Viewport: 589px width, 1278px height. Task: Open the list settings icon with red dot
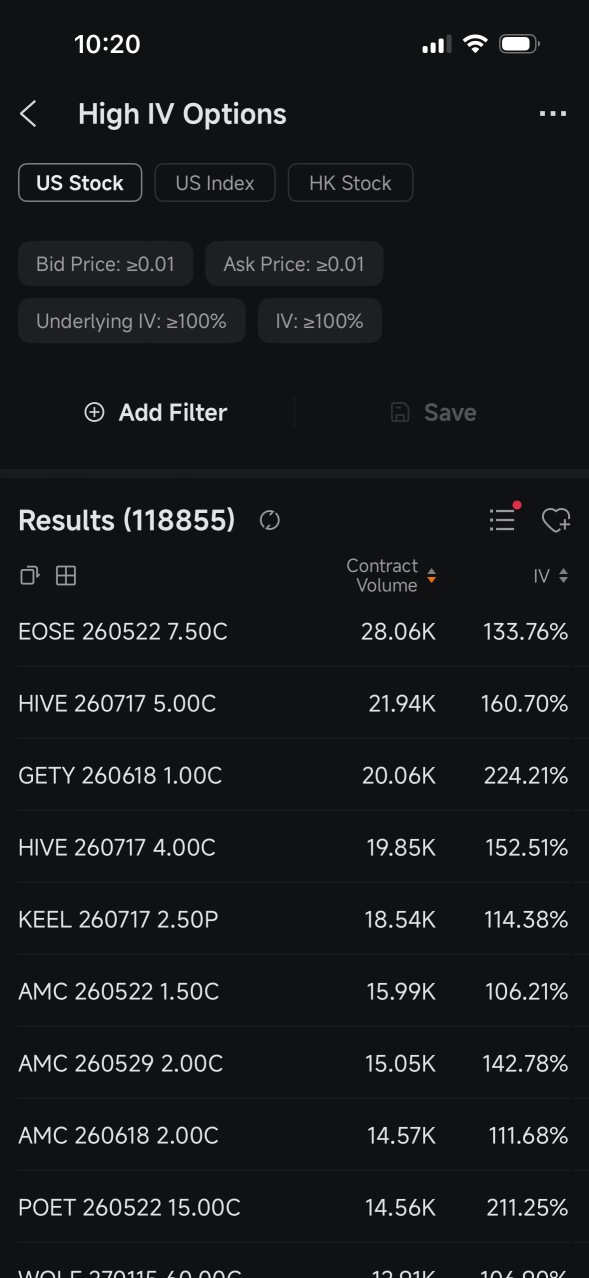tap(503, 519)
